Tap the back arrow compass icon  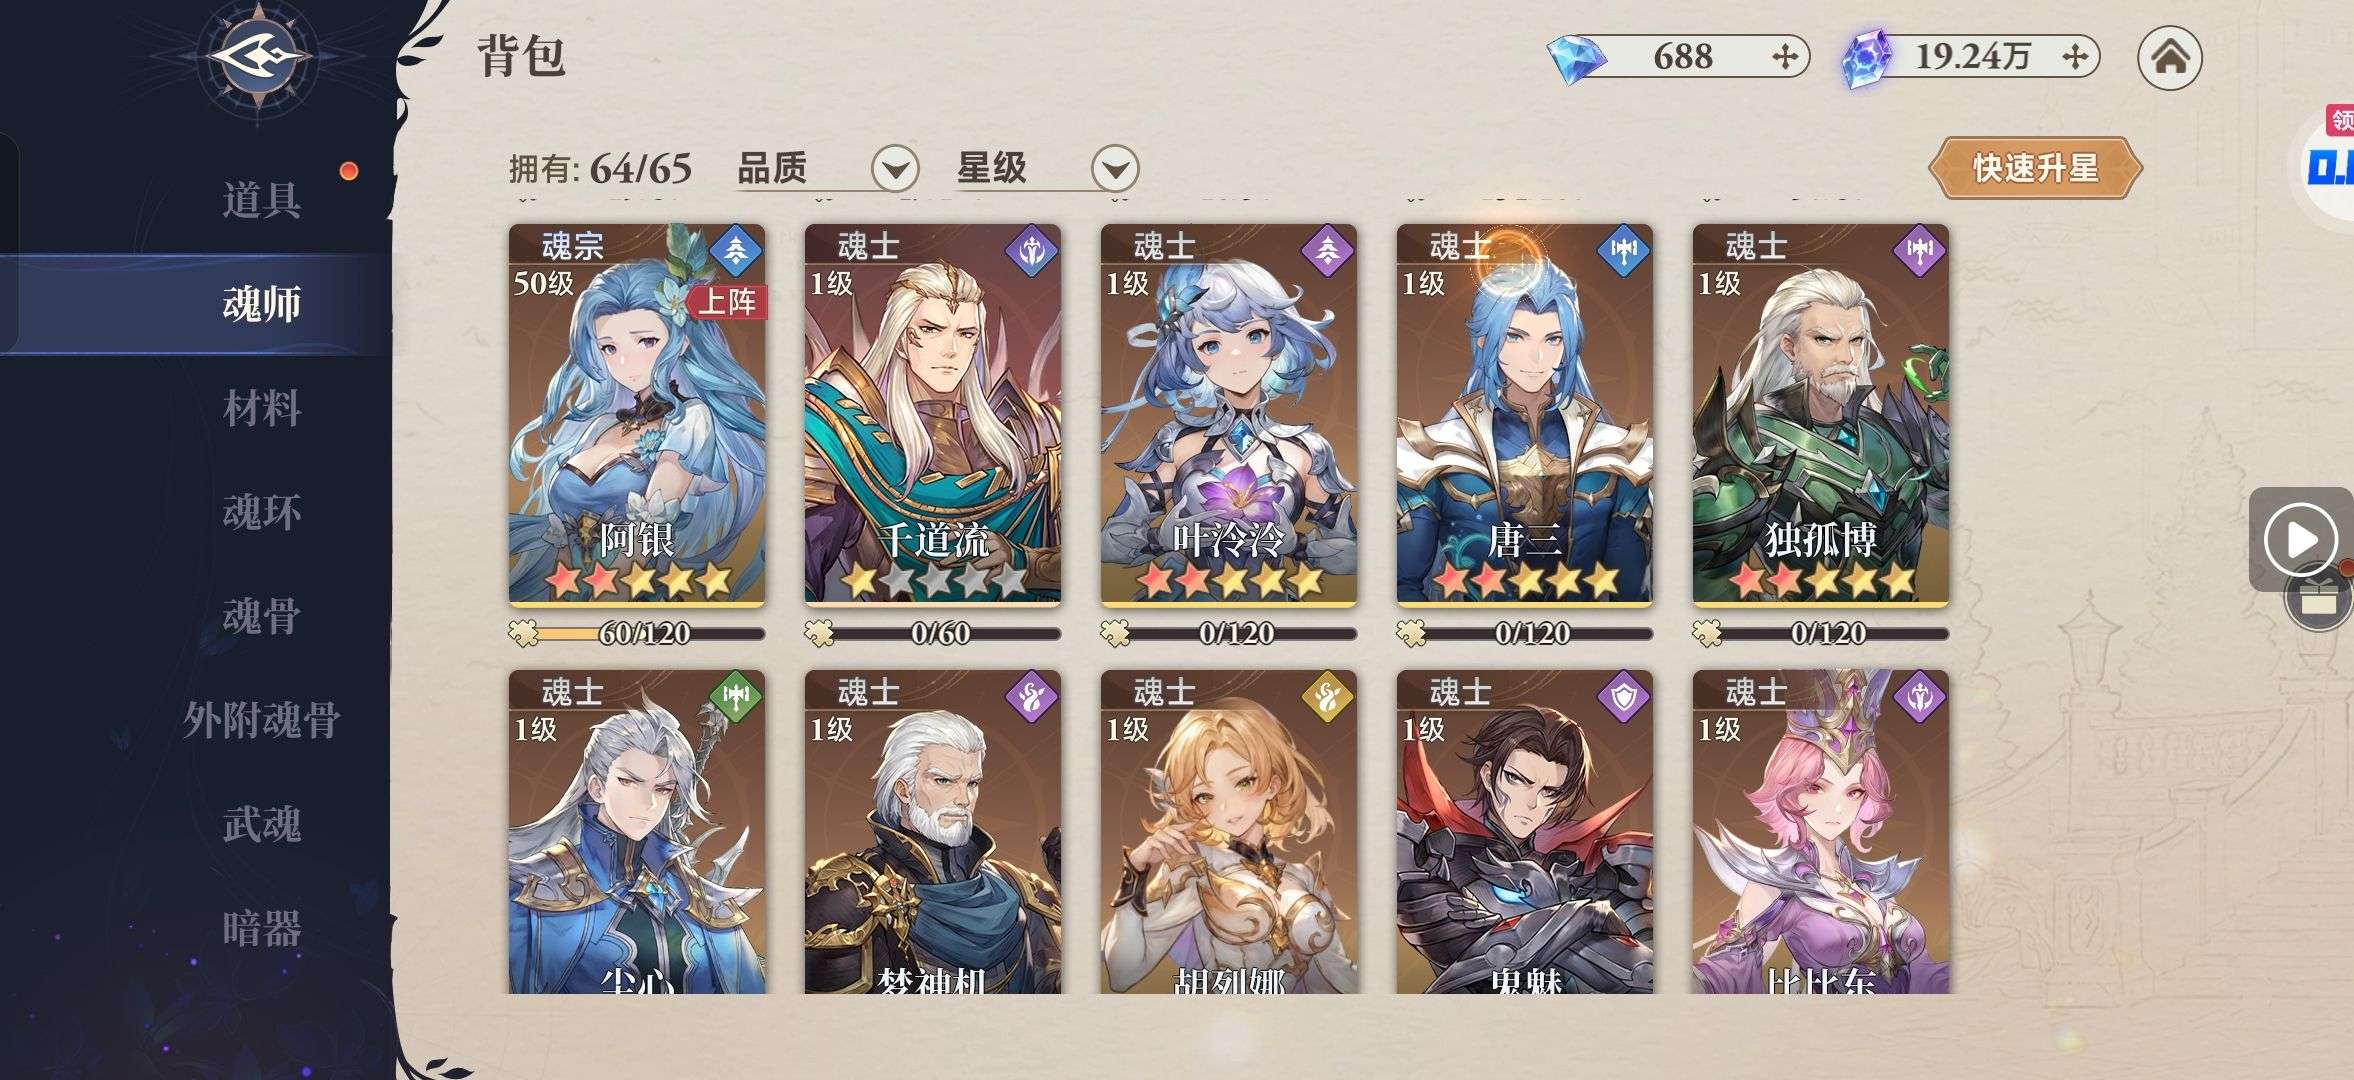coord(259,57)
